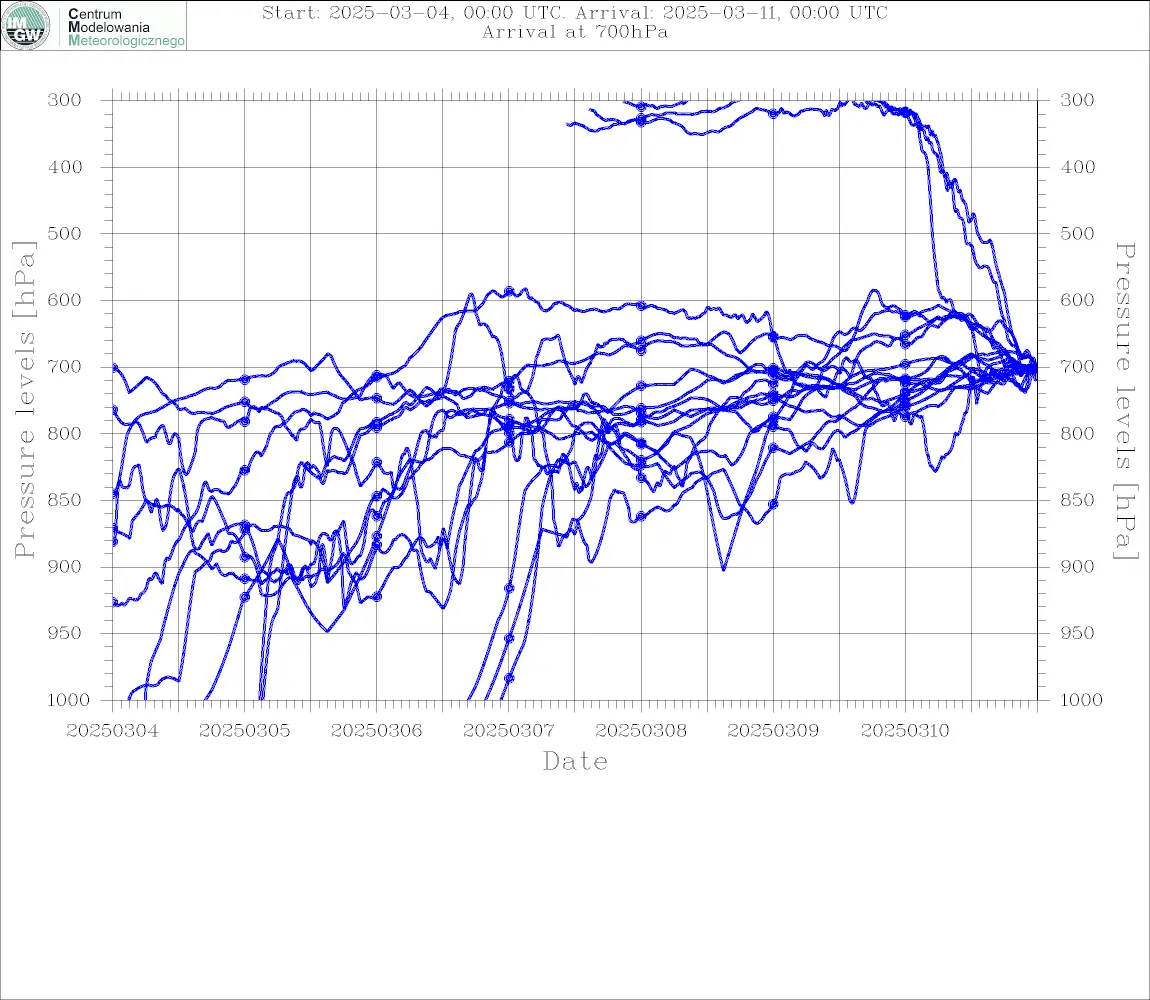
Task: Click left axis value 300
Action: [x=65, y=100]
